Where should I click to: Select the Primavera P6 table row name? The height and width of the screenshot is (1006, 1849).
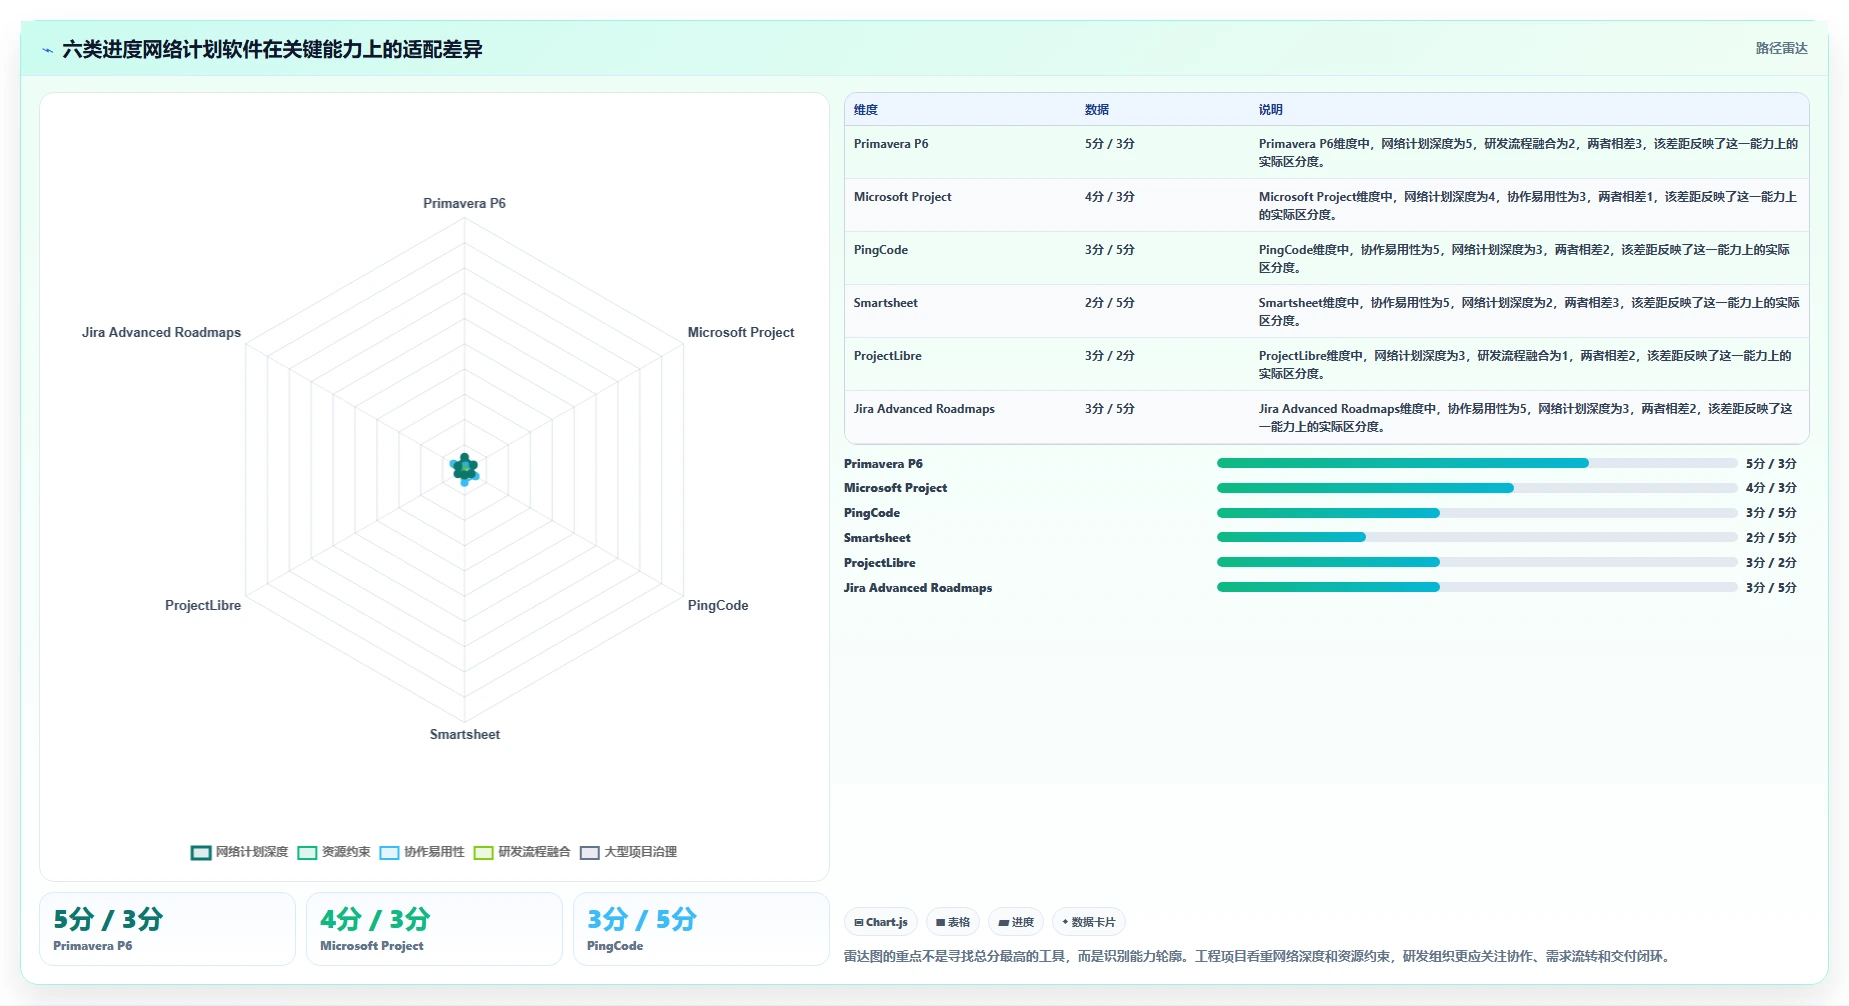pyautogui.click(x=891, y=144)
